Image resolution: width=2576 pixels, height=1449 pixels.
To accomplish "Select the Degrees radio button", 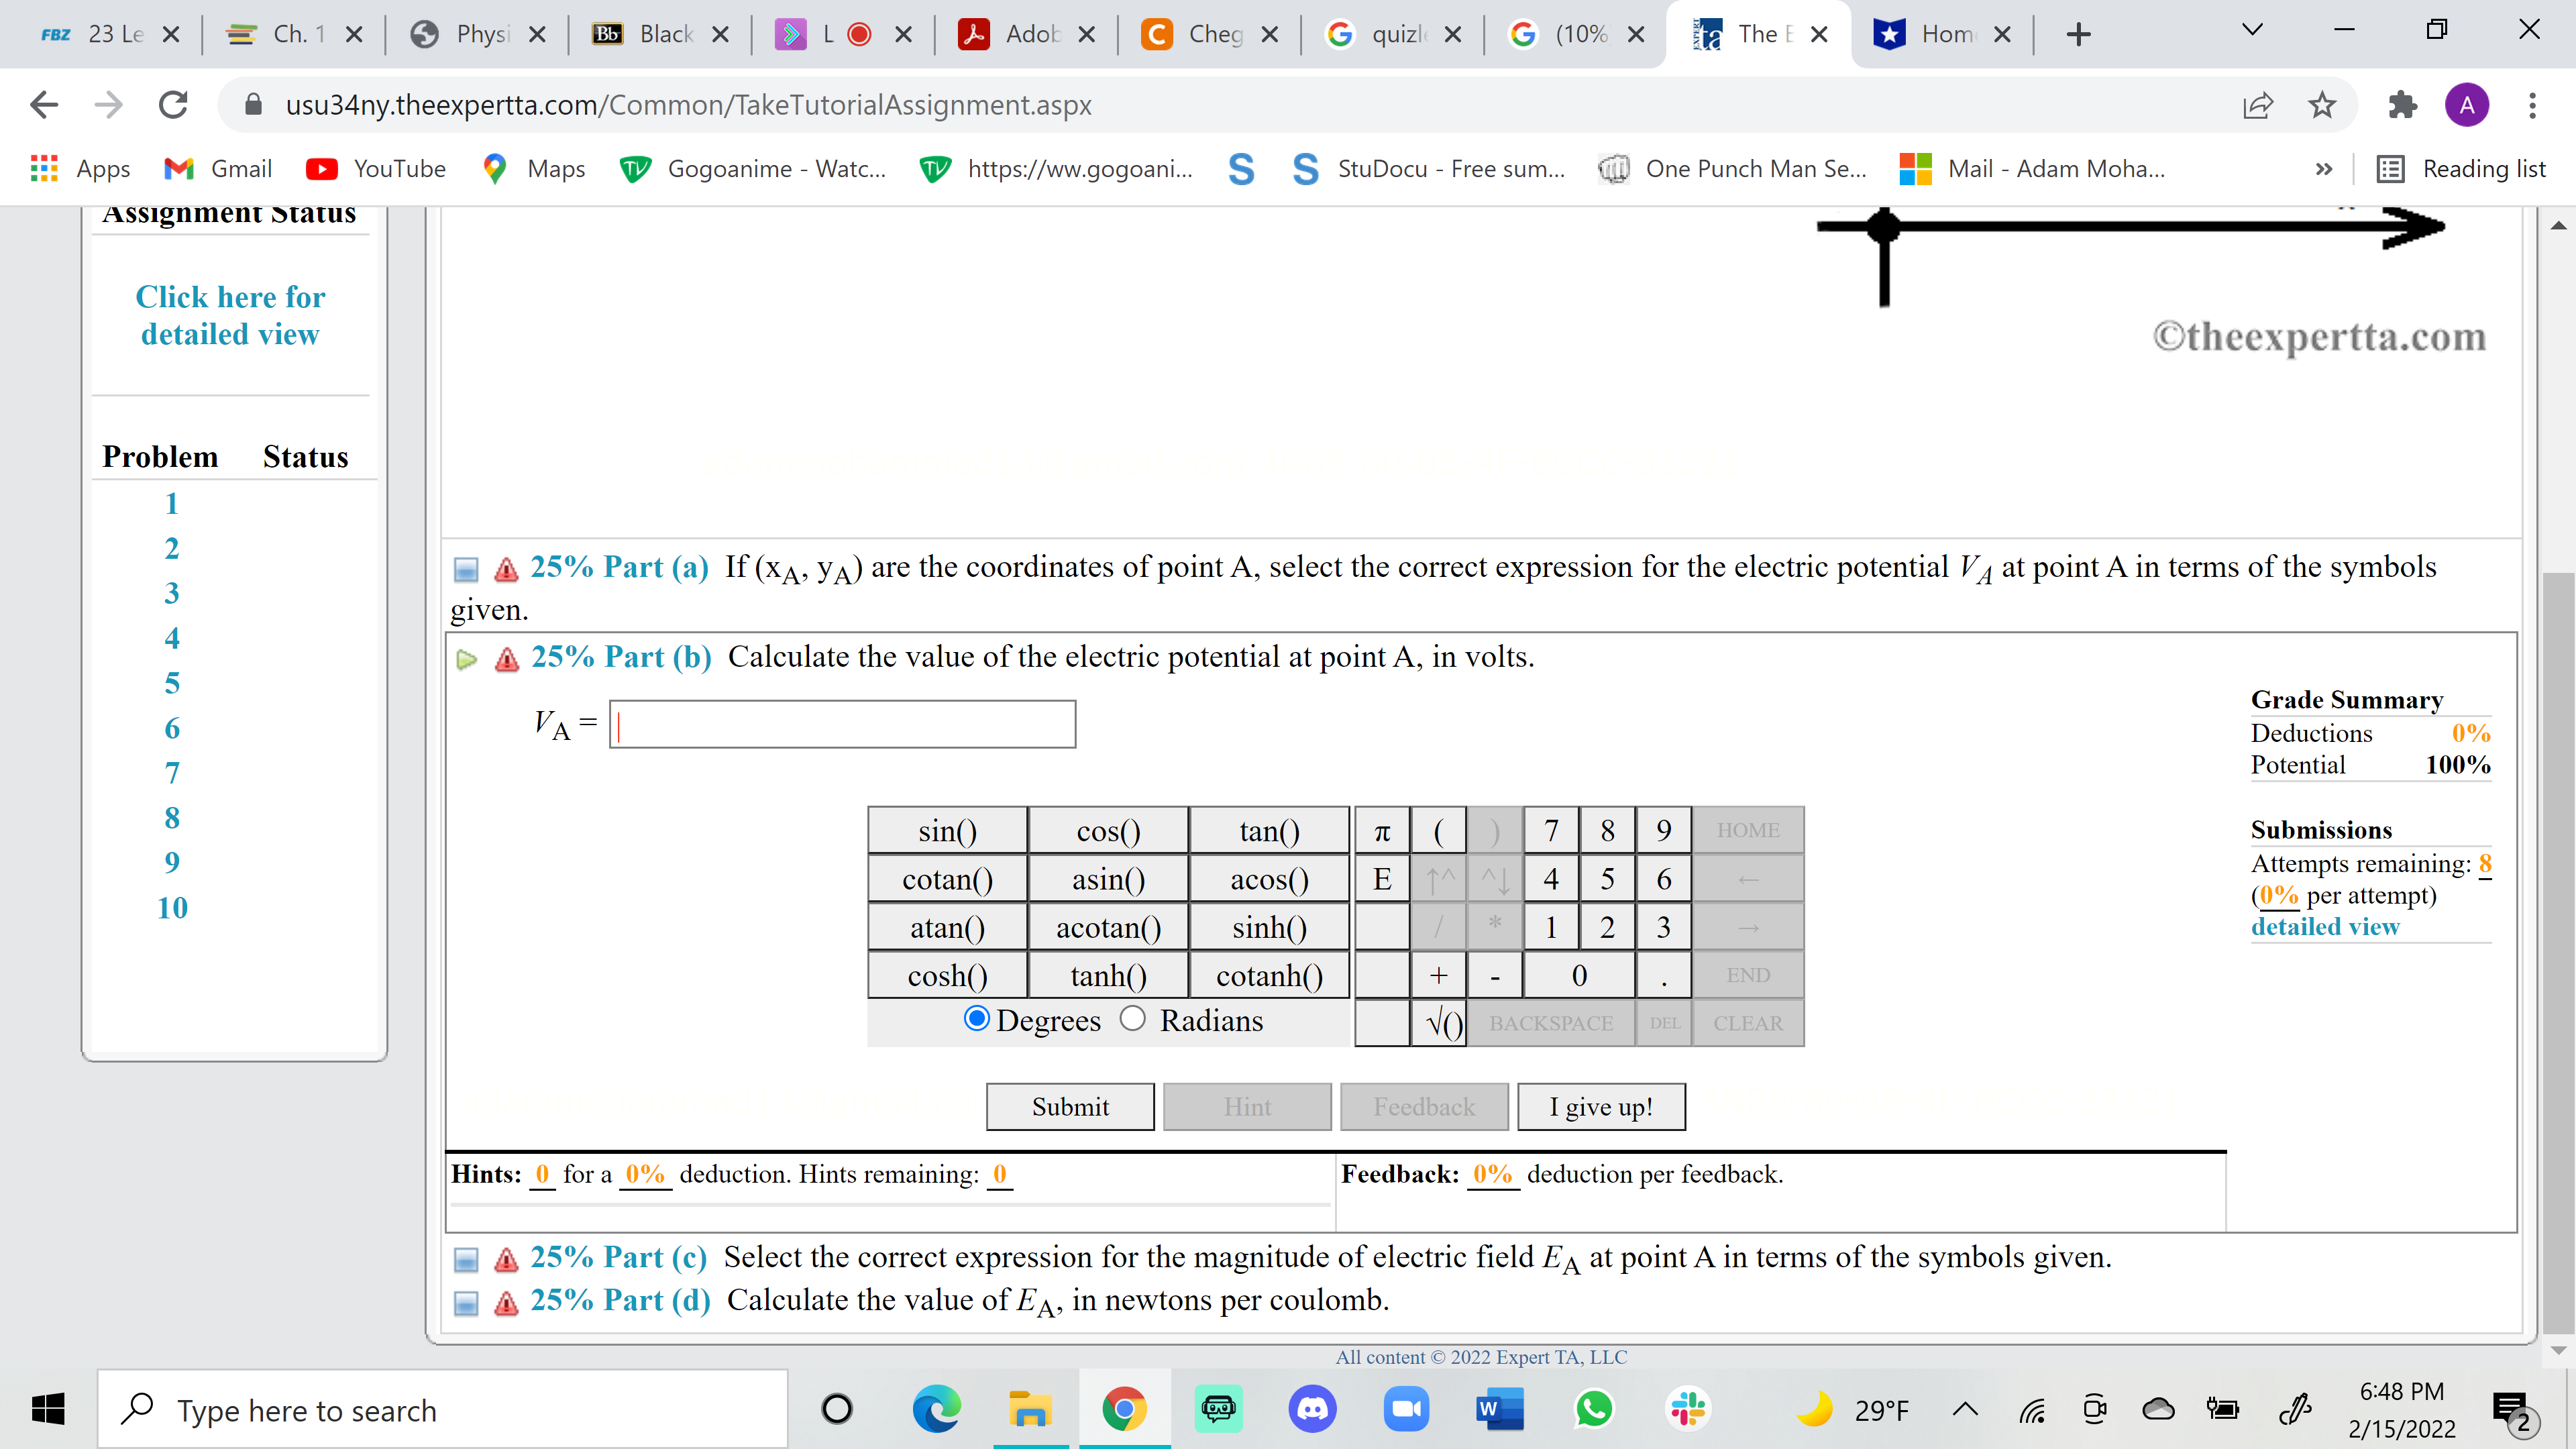I will pos(977,1019).
